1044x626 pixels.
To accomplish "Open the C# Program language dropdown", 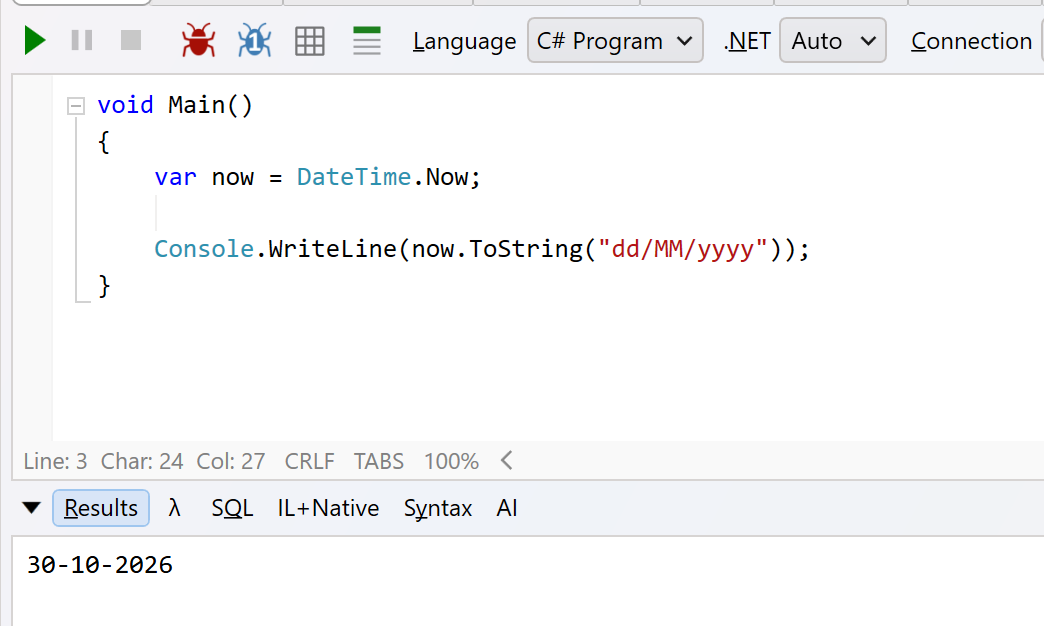I will click(615, 41).
